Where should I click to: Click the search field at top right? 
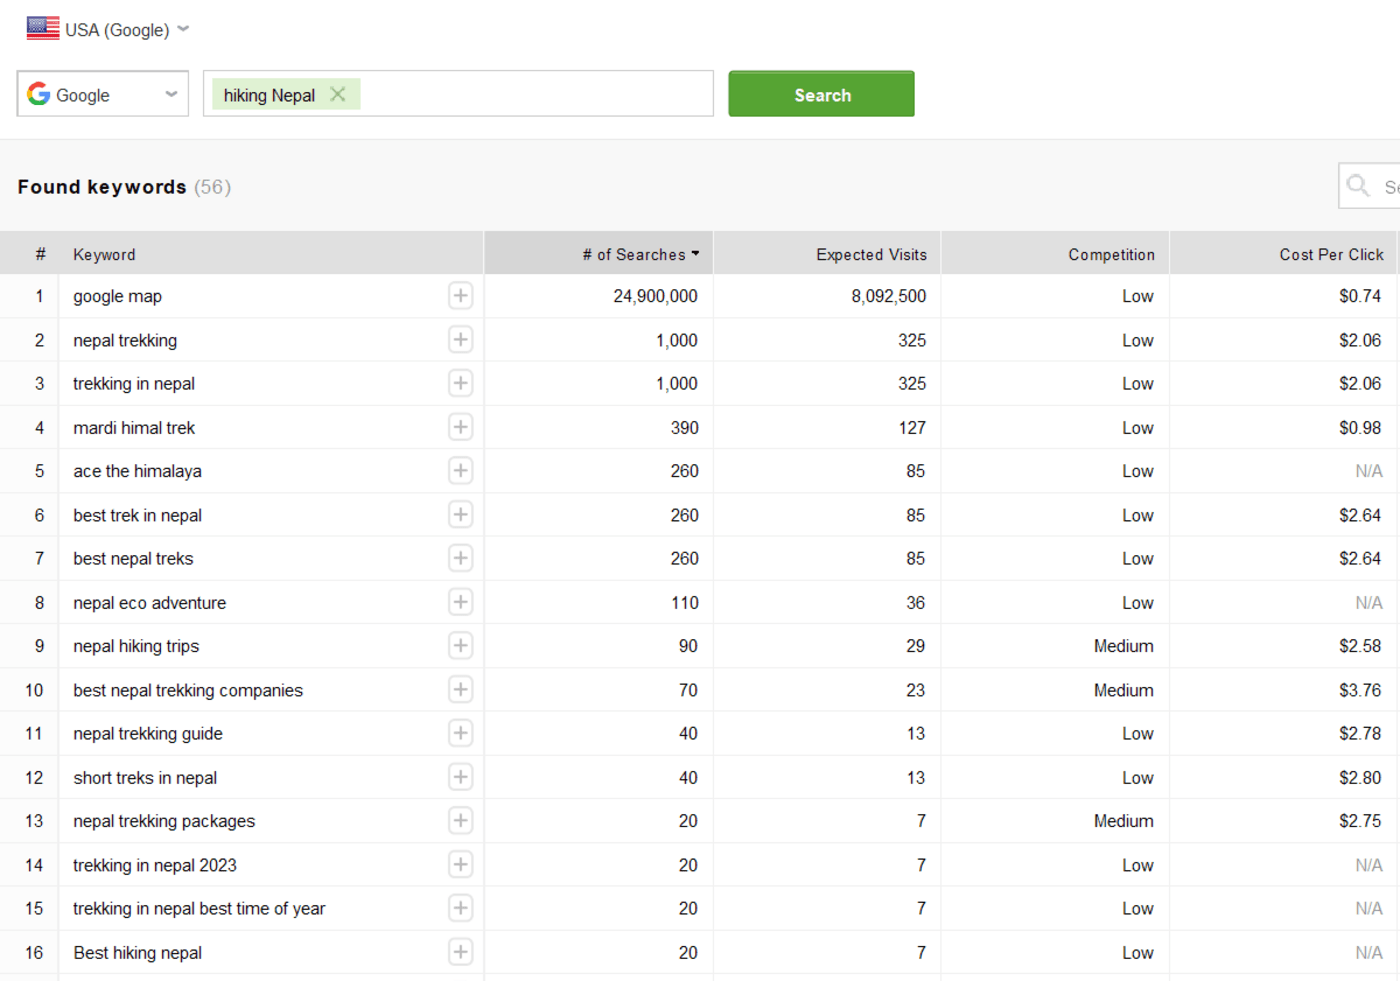coord(1392,185)
